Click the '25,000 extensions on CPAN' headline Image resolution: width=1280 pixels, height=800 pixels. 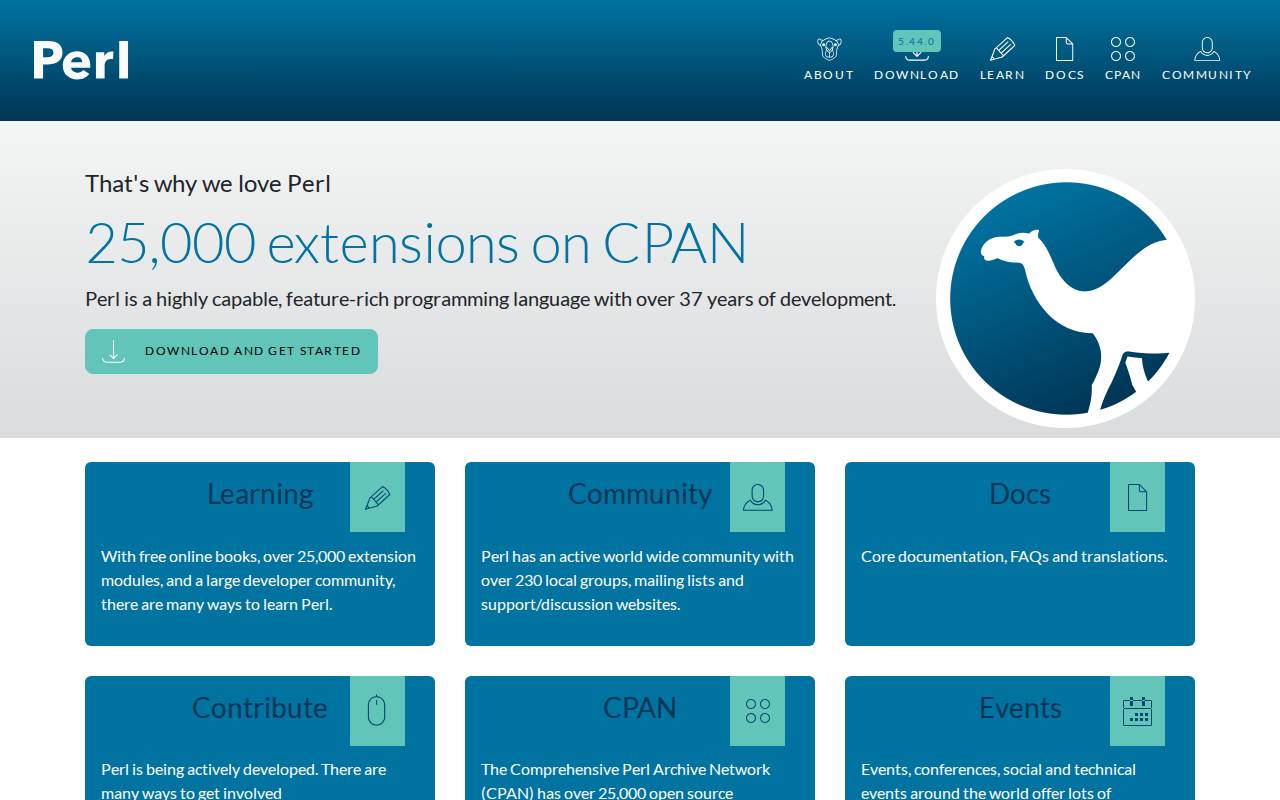417,243
